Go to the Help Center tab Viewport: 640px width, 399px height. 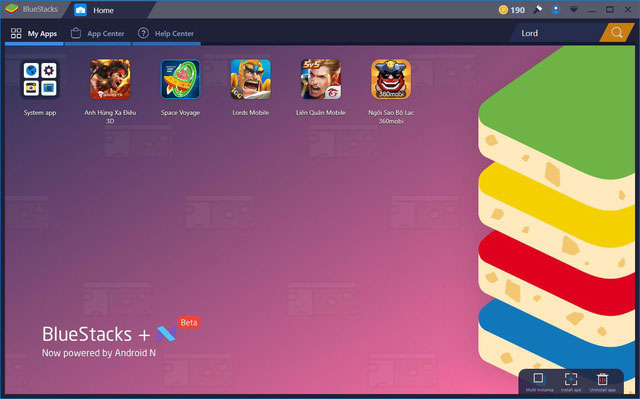(x=166, y=33)
